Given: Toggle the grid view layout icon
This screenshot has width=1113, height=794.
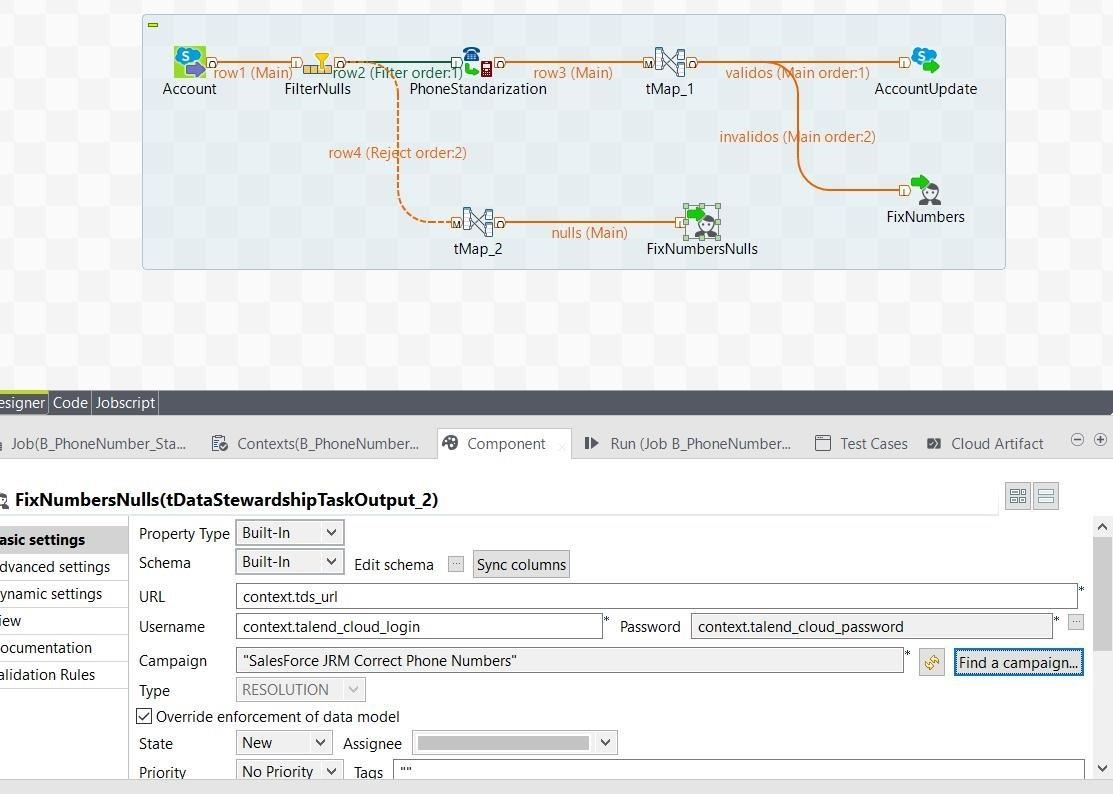Looking at the screenshot, I should click(x=1017, y=495).
